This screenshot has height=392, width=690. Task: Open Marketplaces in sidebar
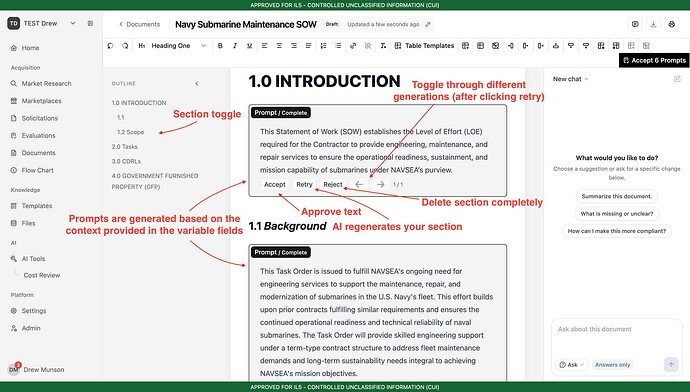[41, 101]
